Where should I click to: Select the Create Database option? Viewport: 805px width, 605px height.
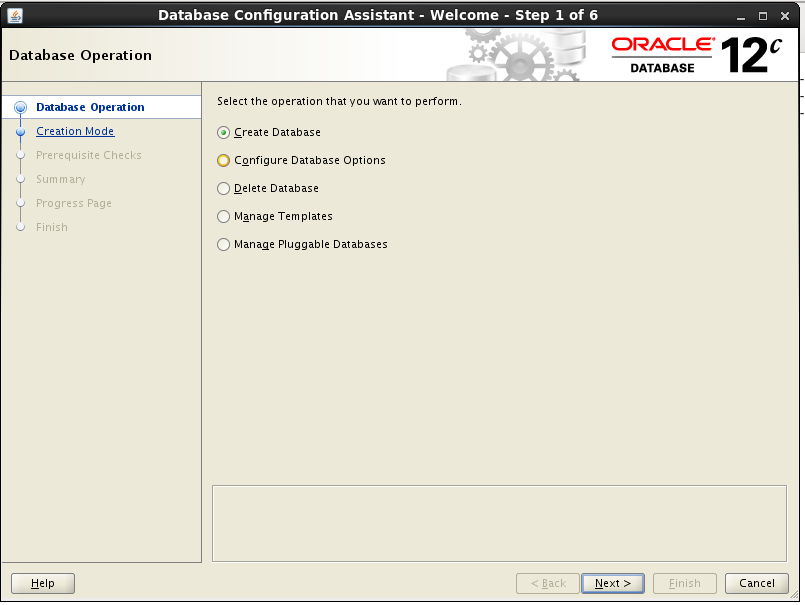point(223,132)
